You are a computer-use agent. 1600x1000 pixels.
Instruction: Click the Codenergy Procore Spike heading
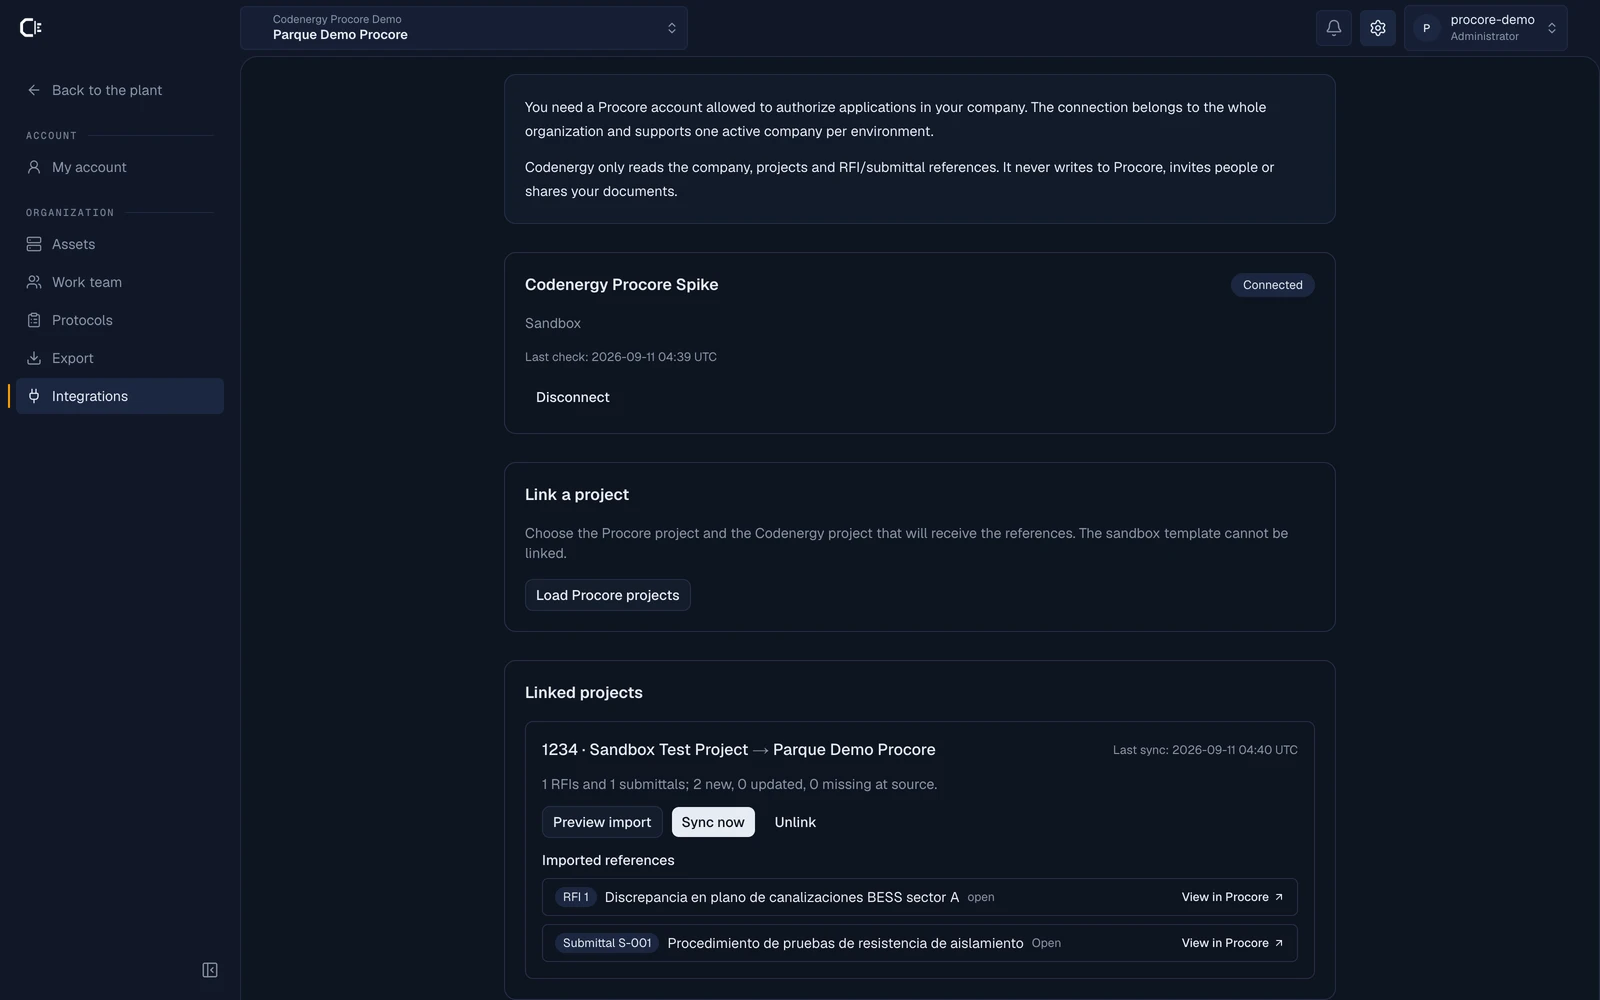[x=622, y=285]
